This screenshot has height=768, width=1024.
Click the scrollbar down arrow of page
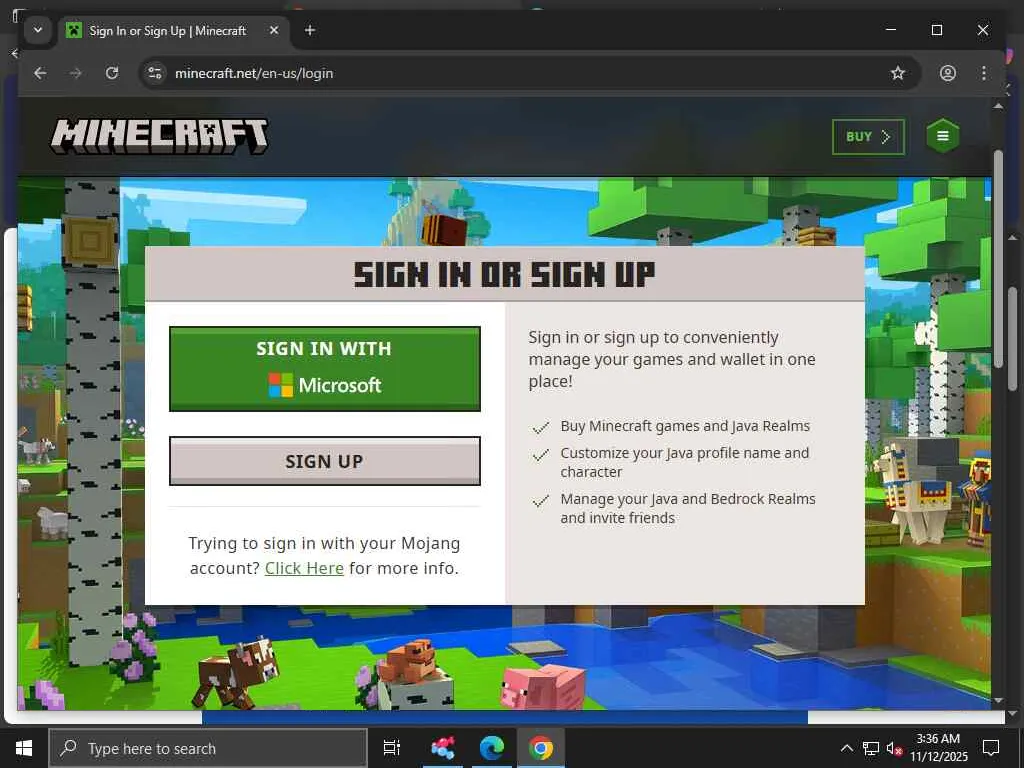pyautogui.click(x=998, y=700)
